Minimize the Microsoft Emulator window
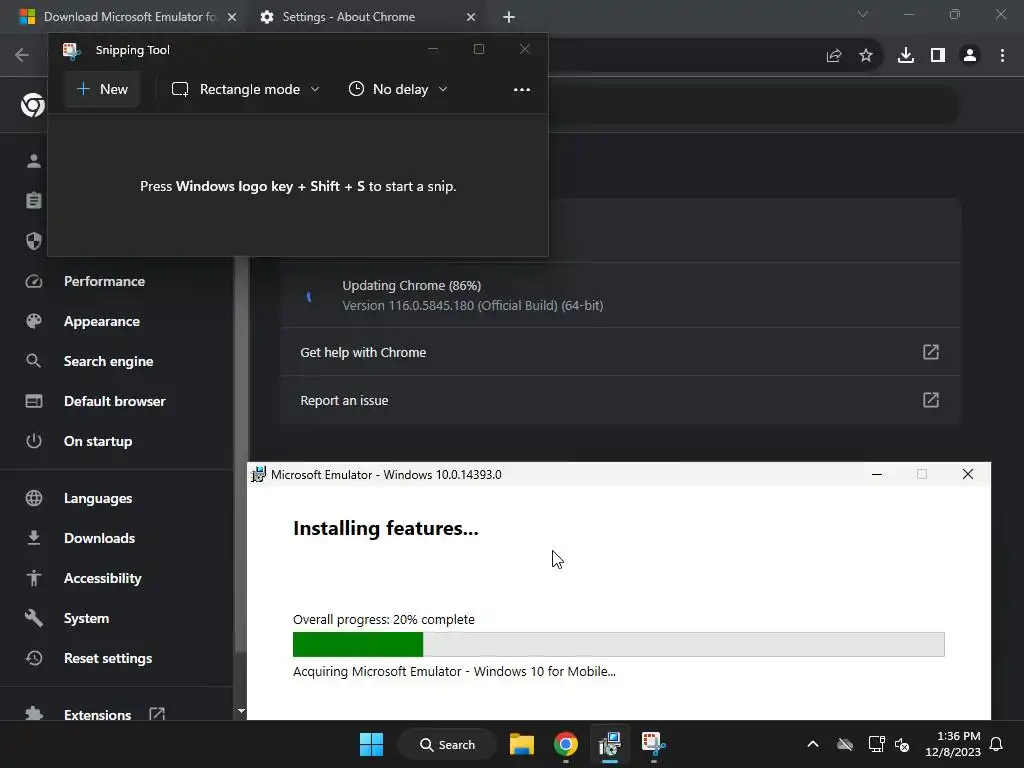The width and height of the screenshot is (1024, 768). (x=877, y=474)
